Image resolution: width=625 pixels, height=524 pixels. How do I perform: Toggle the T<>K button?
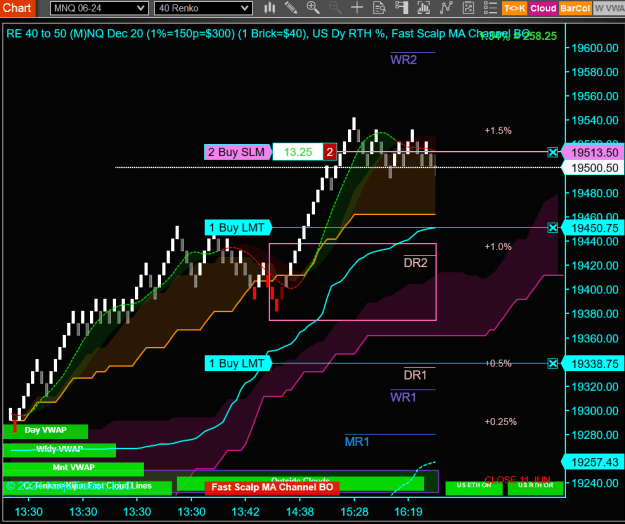515,8
